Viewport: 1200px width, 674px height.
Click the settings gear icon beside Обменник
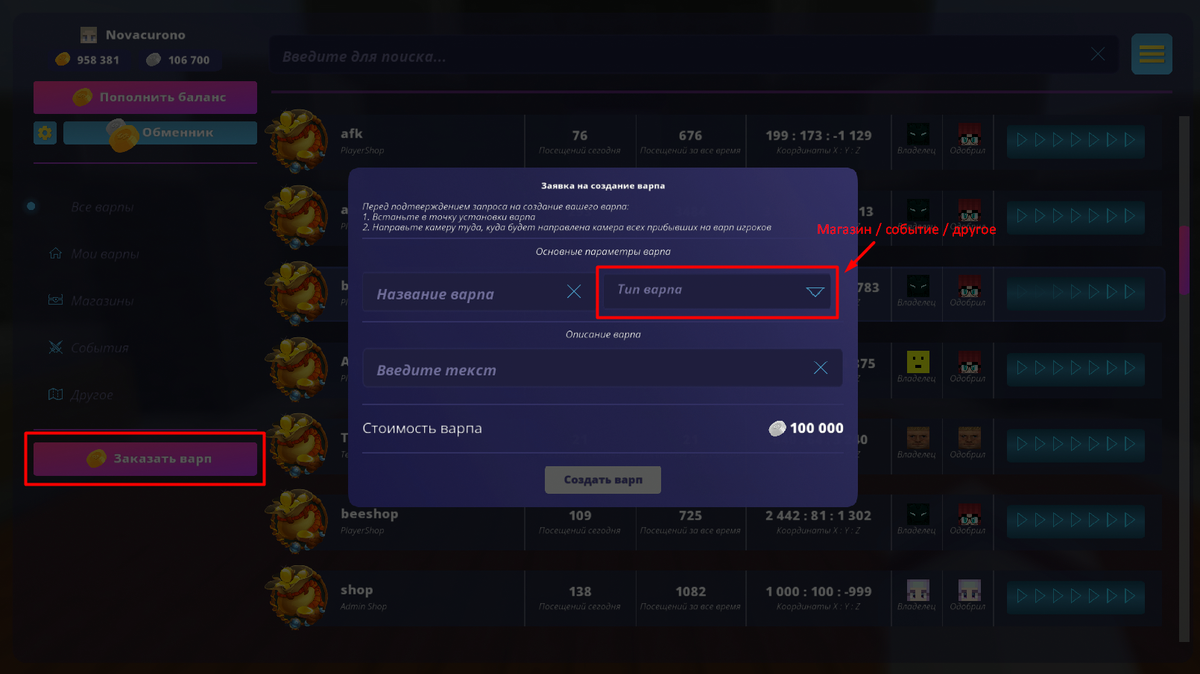click(x=45, y=132)
